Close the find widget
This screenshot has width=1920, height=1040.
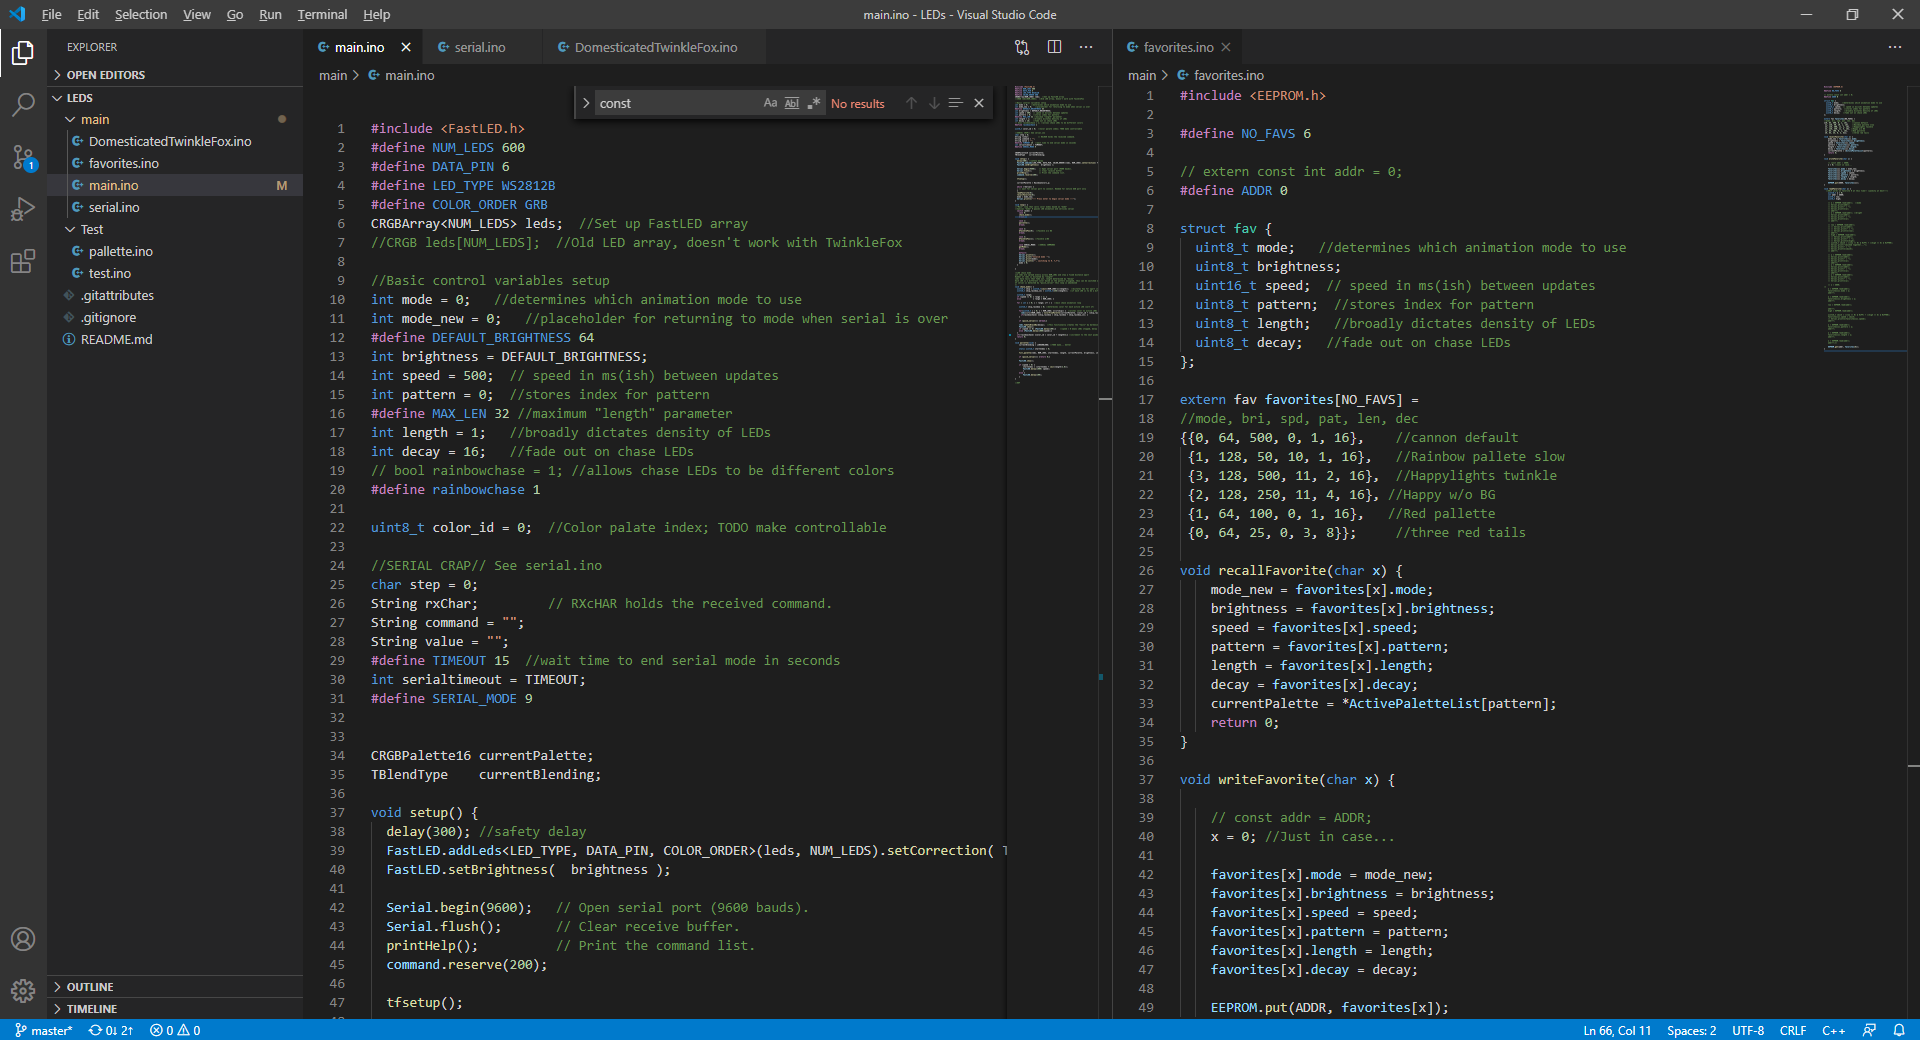(x=979, y=103)
